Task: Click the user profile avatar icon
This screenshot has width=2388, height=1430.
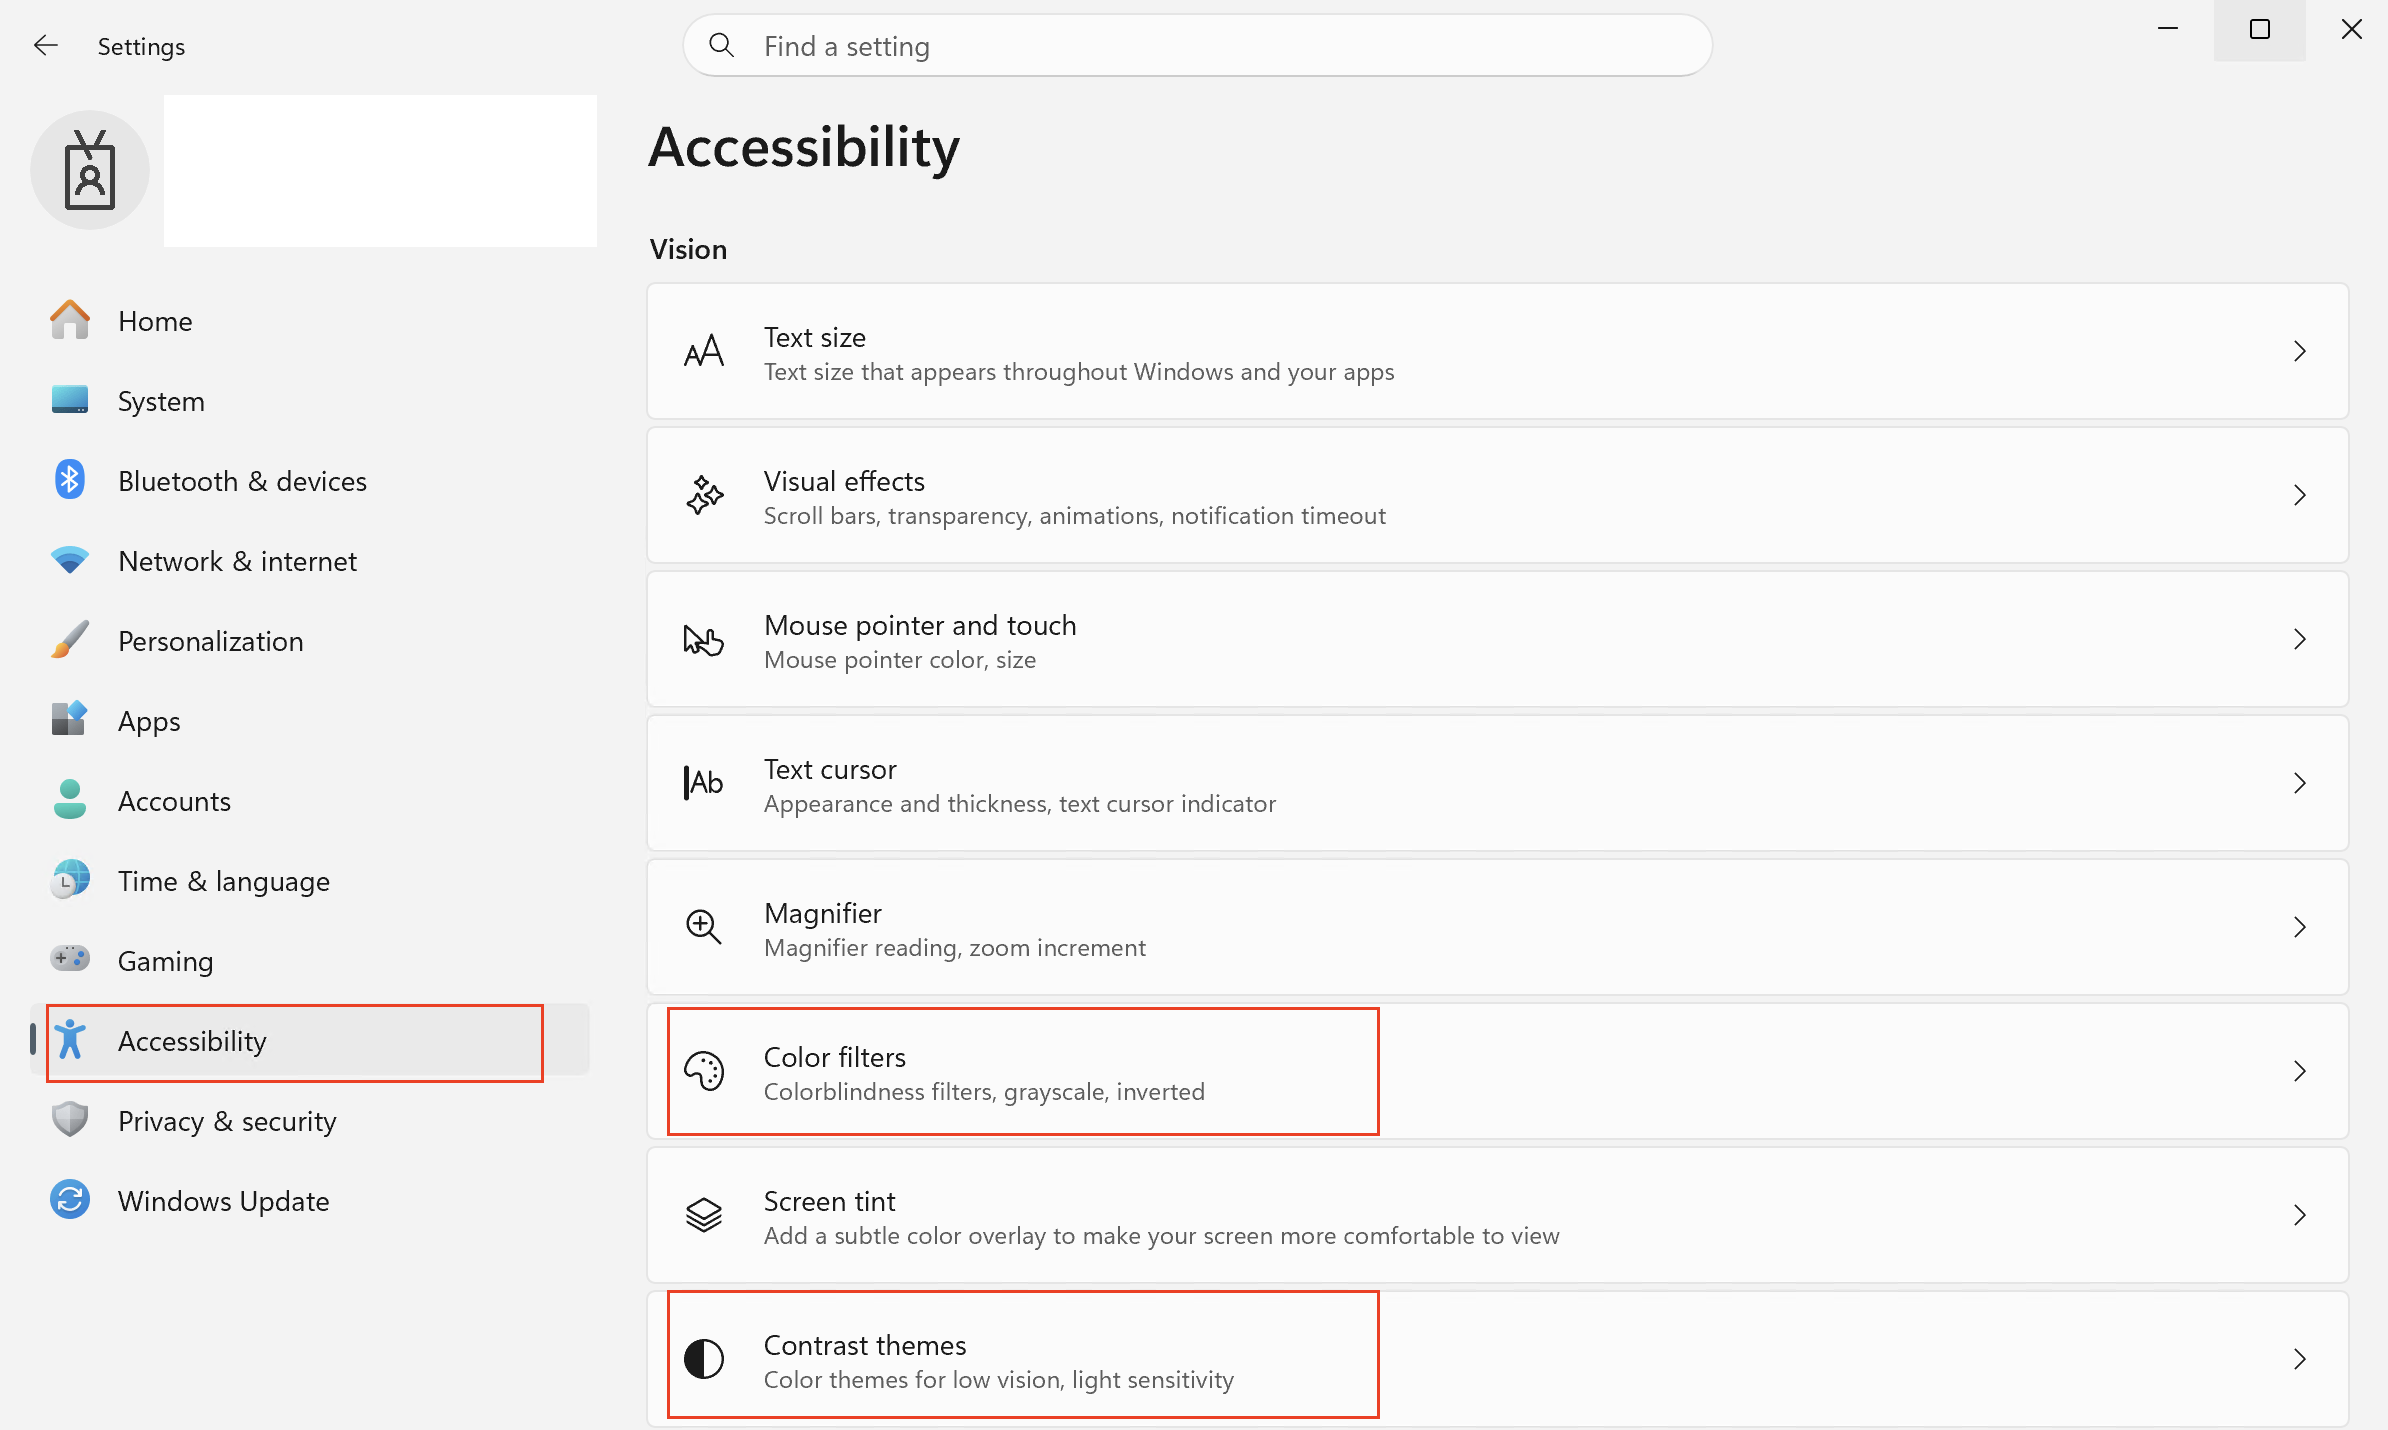Action: click(x=90, y=170)
